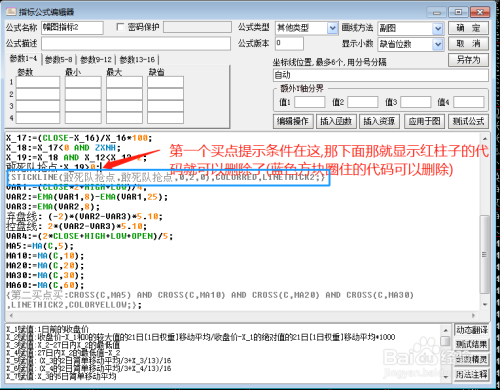
Task: Click the 插入函数 insert function button
Action: pyautogui.click(x=336, y=121)
